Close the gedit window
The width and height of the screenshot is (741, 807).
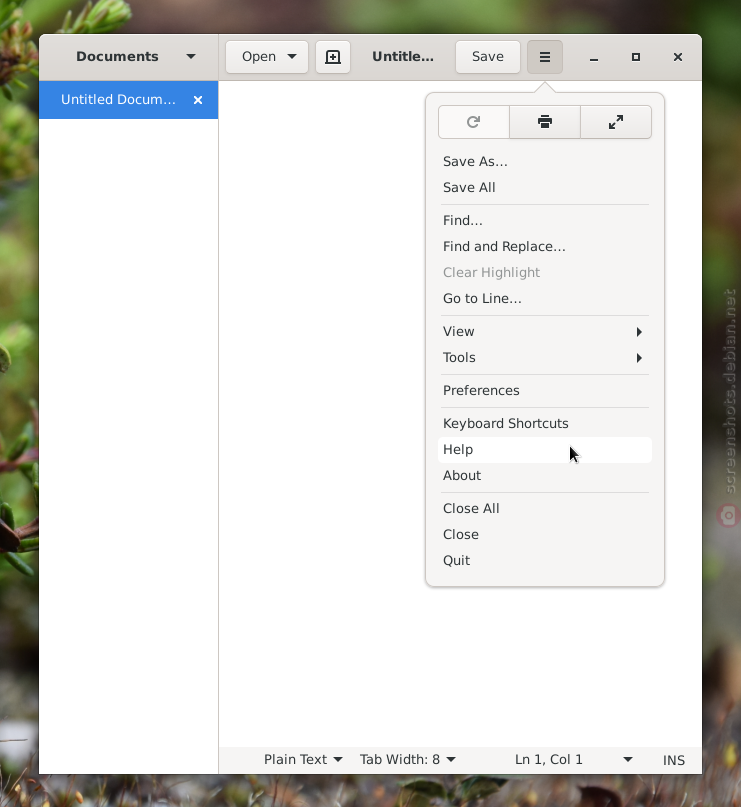tap(678, 57)
